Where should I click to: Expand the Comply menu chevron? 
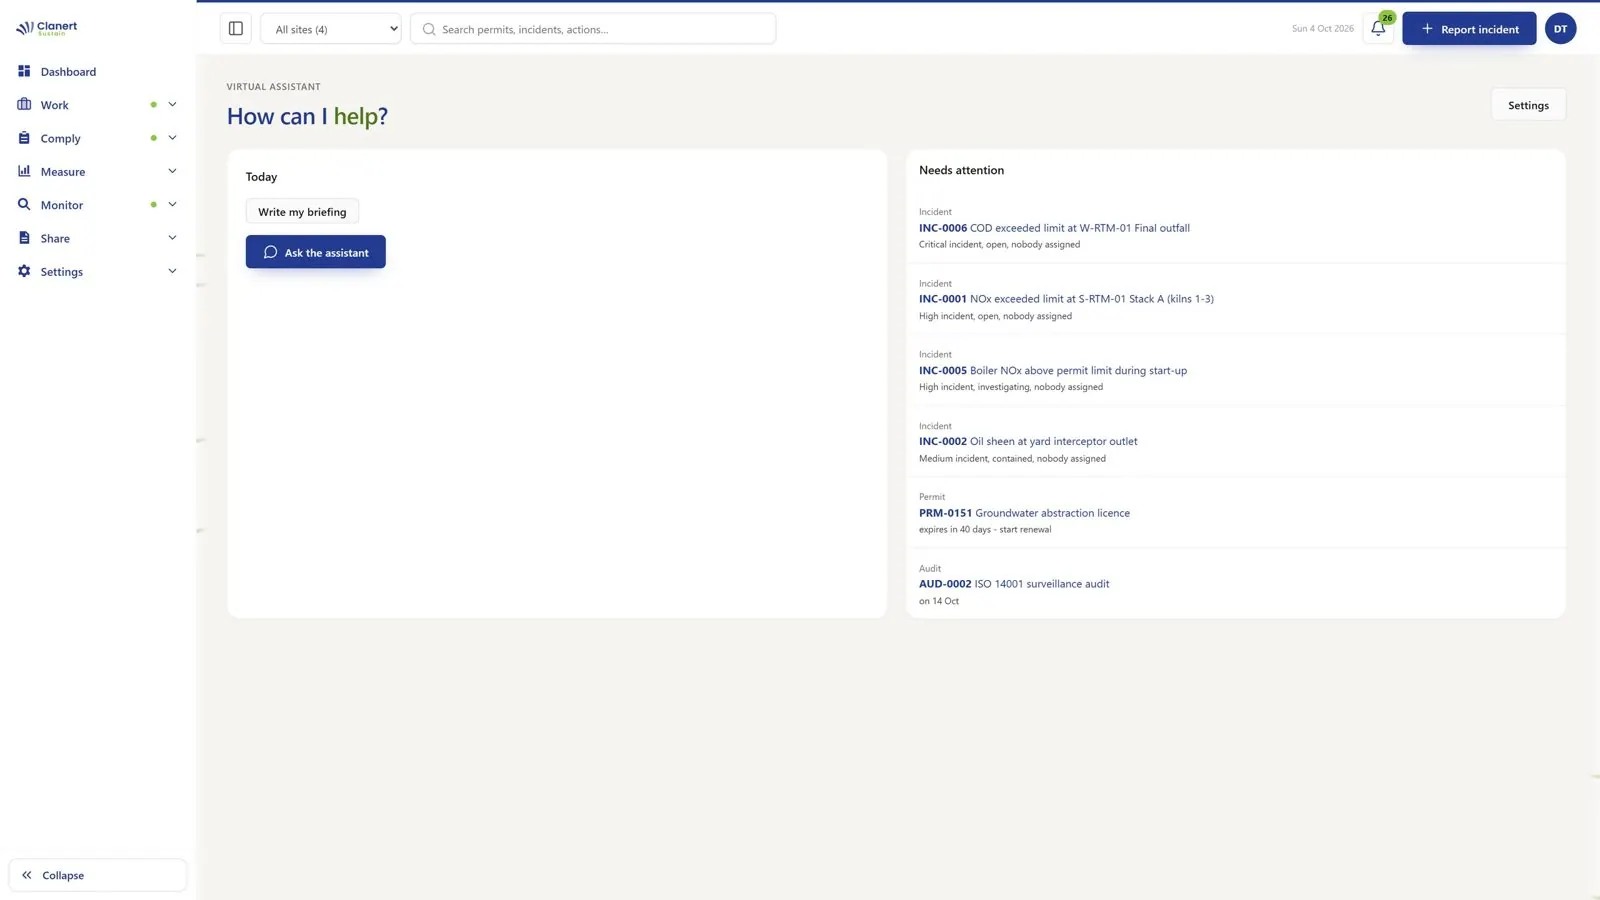[x=172, y=138]
